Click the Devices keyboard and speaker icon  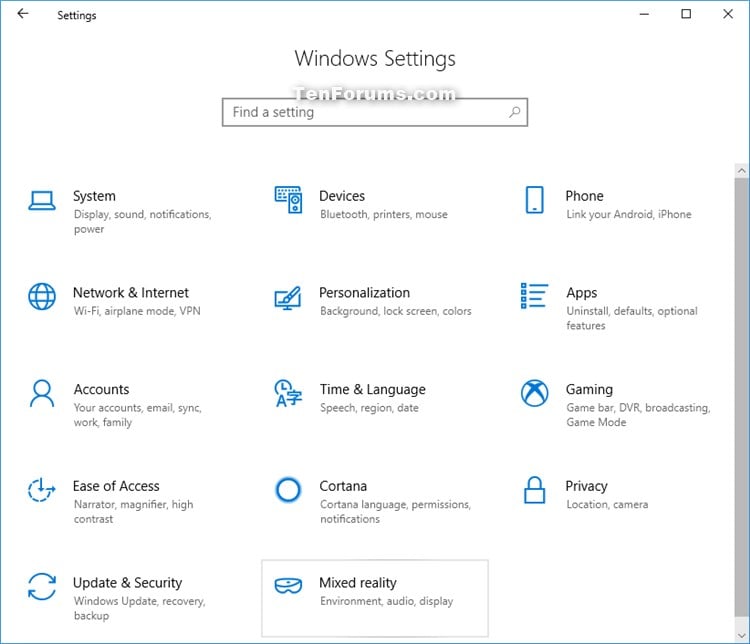click(x=288, y=200)
